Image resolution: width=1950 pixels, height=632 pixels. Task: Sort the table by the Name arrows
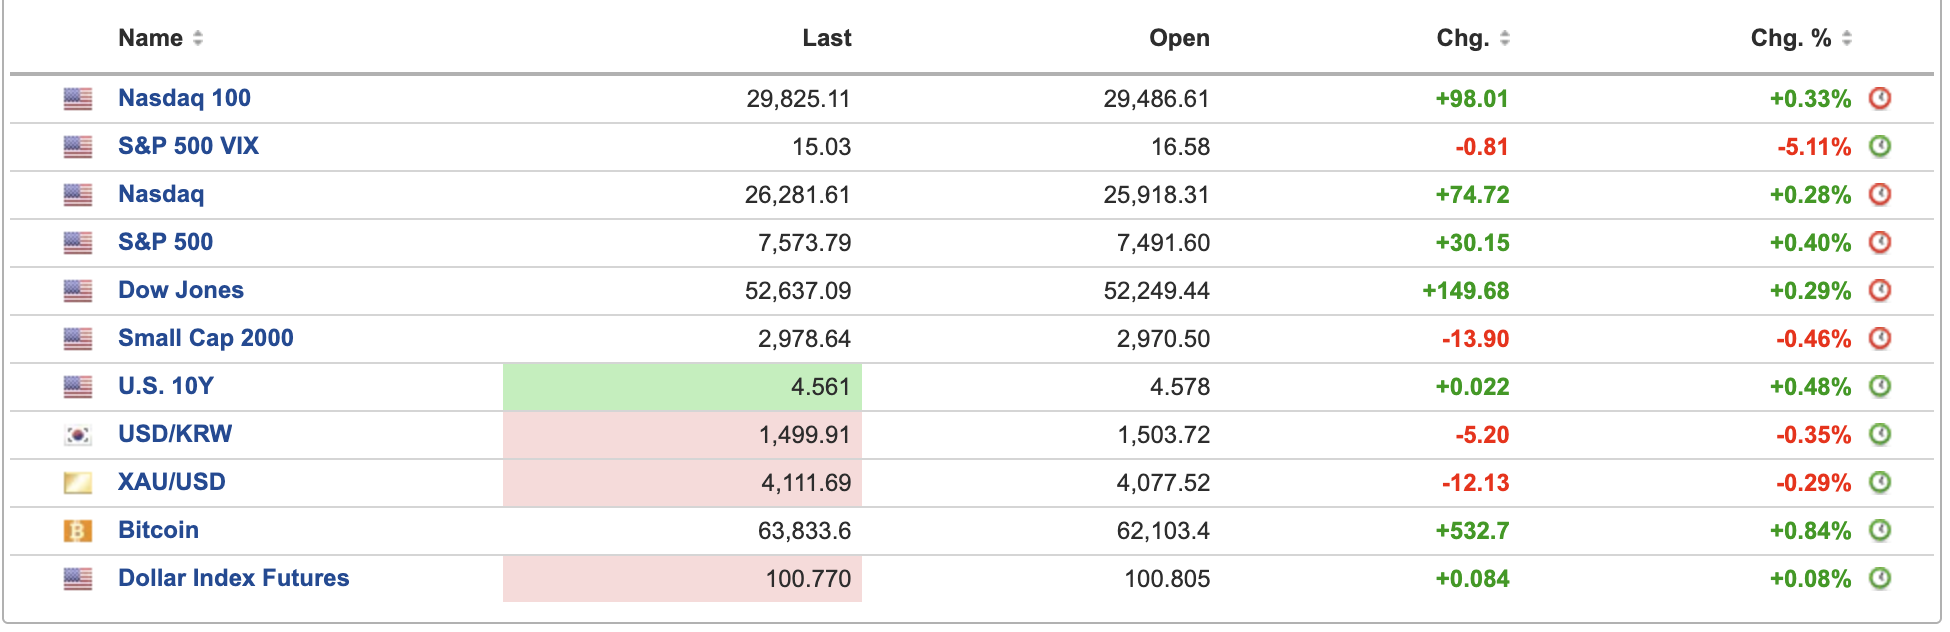(x=198, y=38)
